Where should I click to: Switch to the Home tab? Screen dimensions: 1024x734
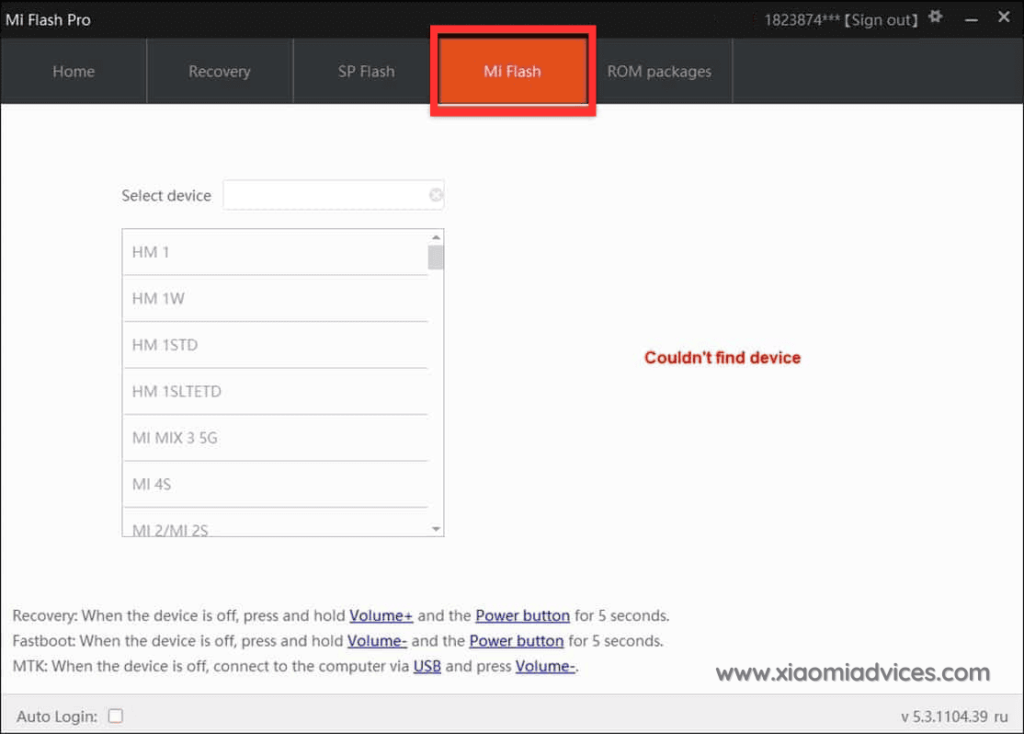pyautogui.click(x=74, y=71)
